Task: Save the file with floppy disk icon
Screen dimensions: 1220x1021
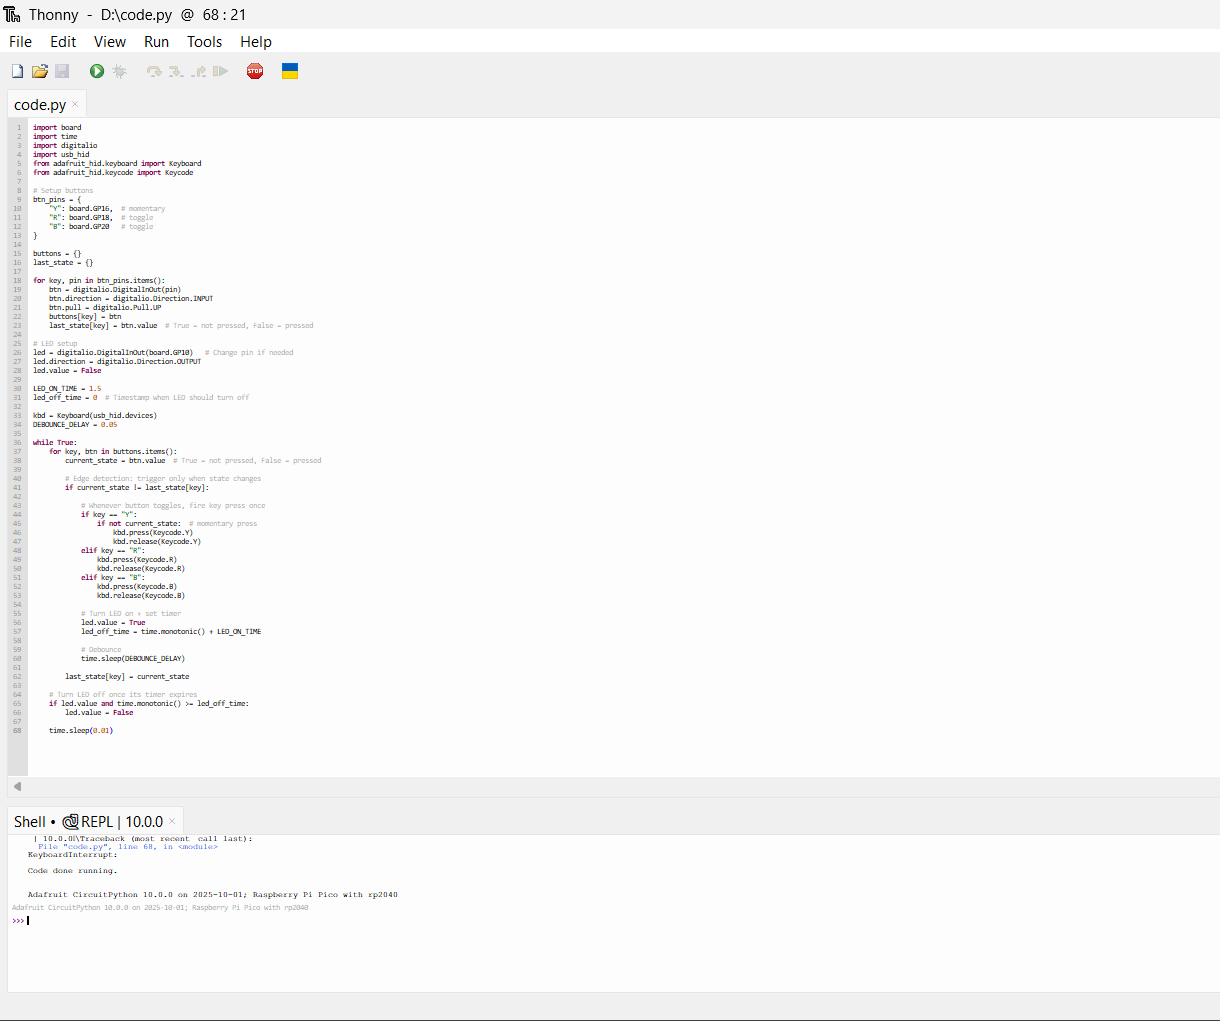Action: [62, 71]
